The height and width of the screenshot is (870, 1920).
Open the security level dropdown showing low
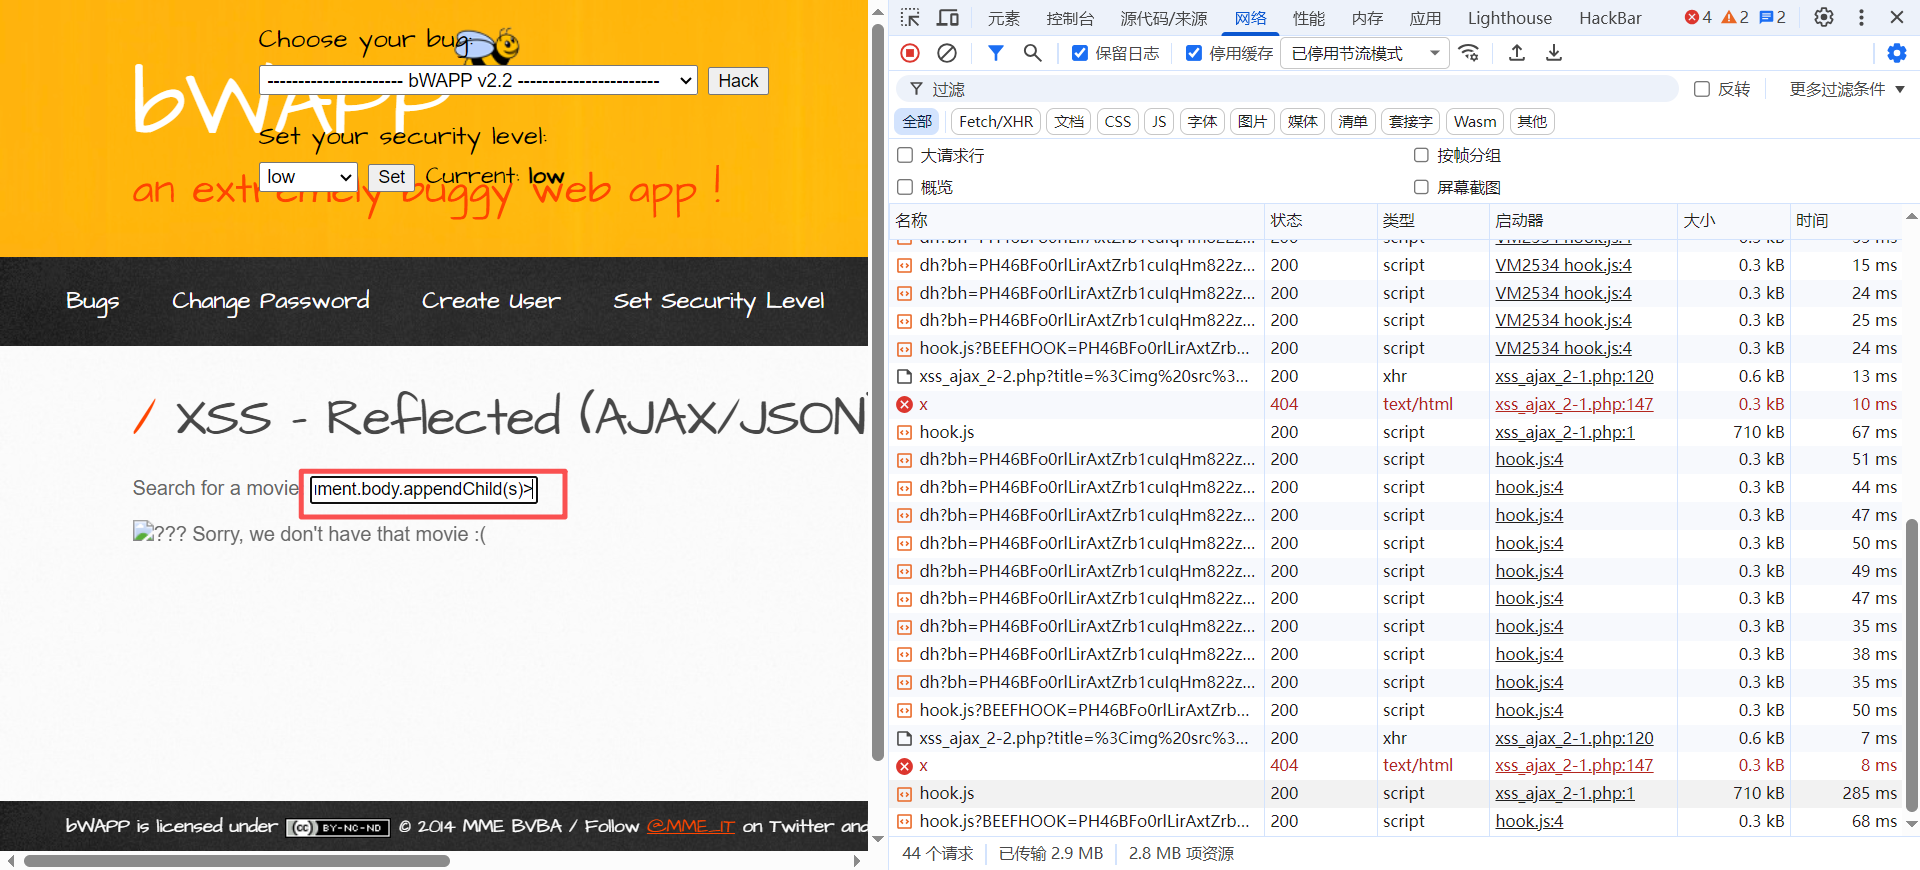pyautogui.click(x=309, y=177)
